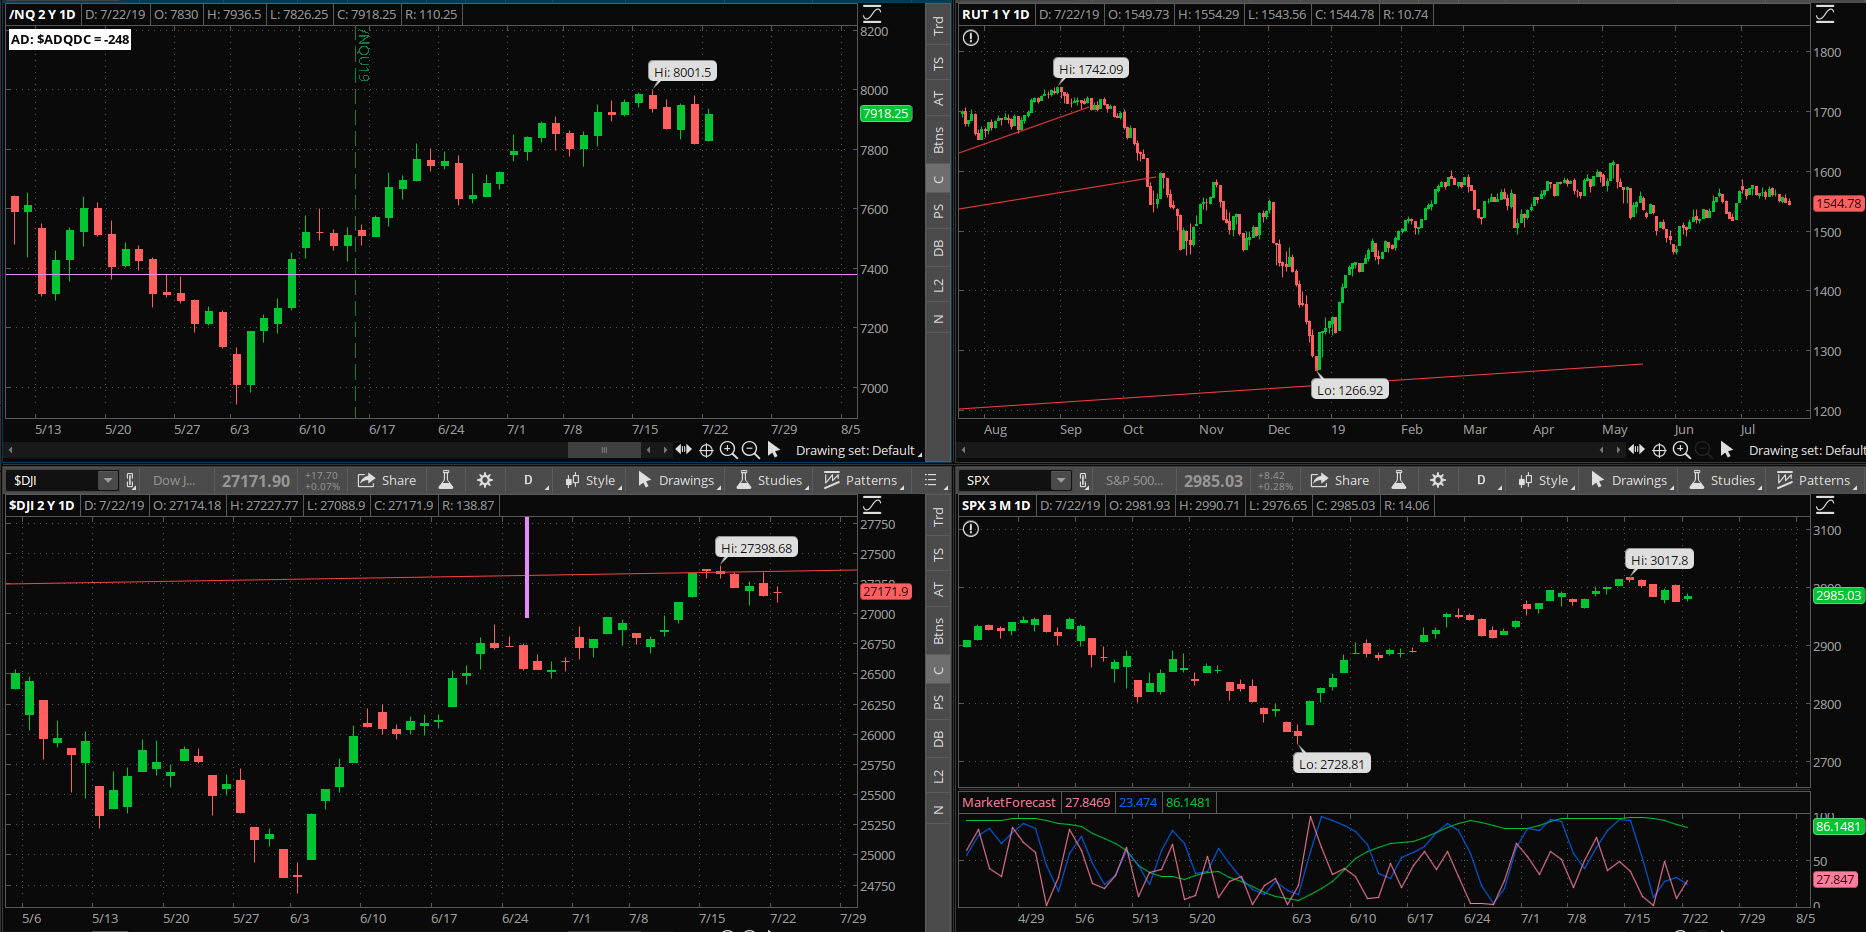Click the SPX symbol input field

1006,480
